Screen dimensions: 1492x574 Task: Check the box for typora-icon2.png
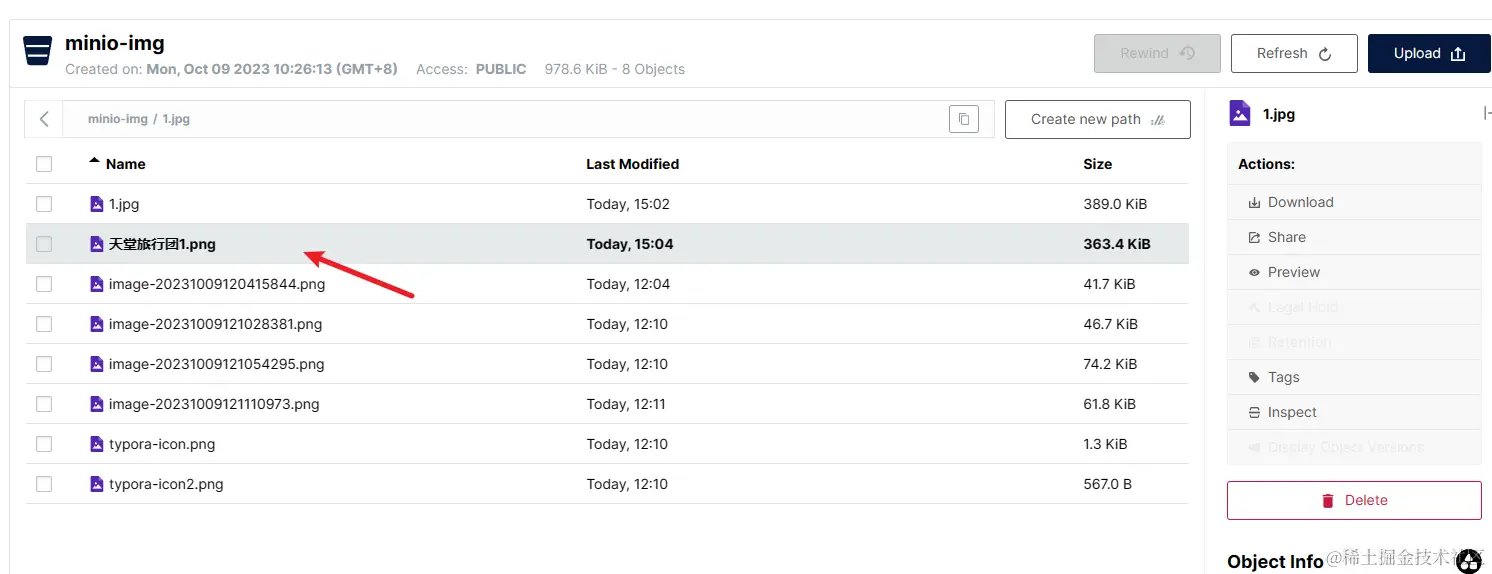44,484
